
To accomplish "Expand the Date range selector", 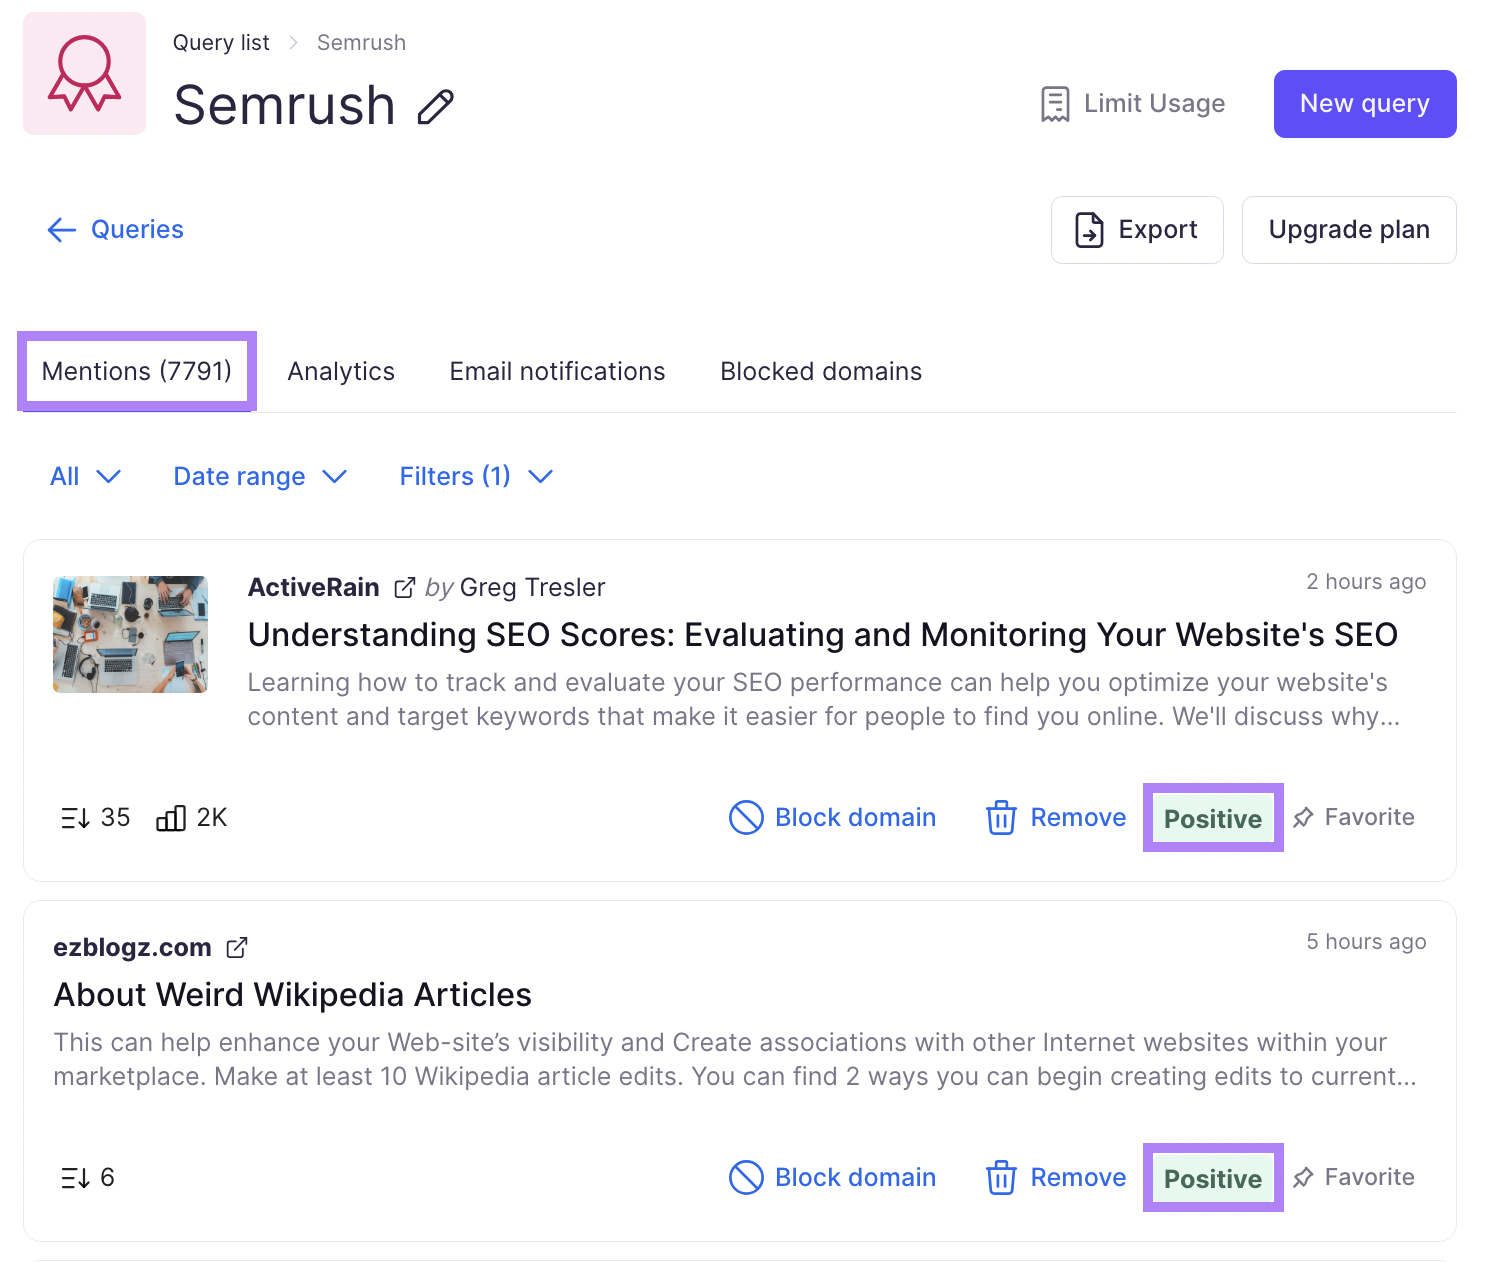I will click(258, 476).
